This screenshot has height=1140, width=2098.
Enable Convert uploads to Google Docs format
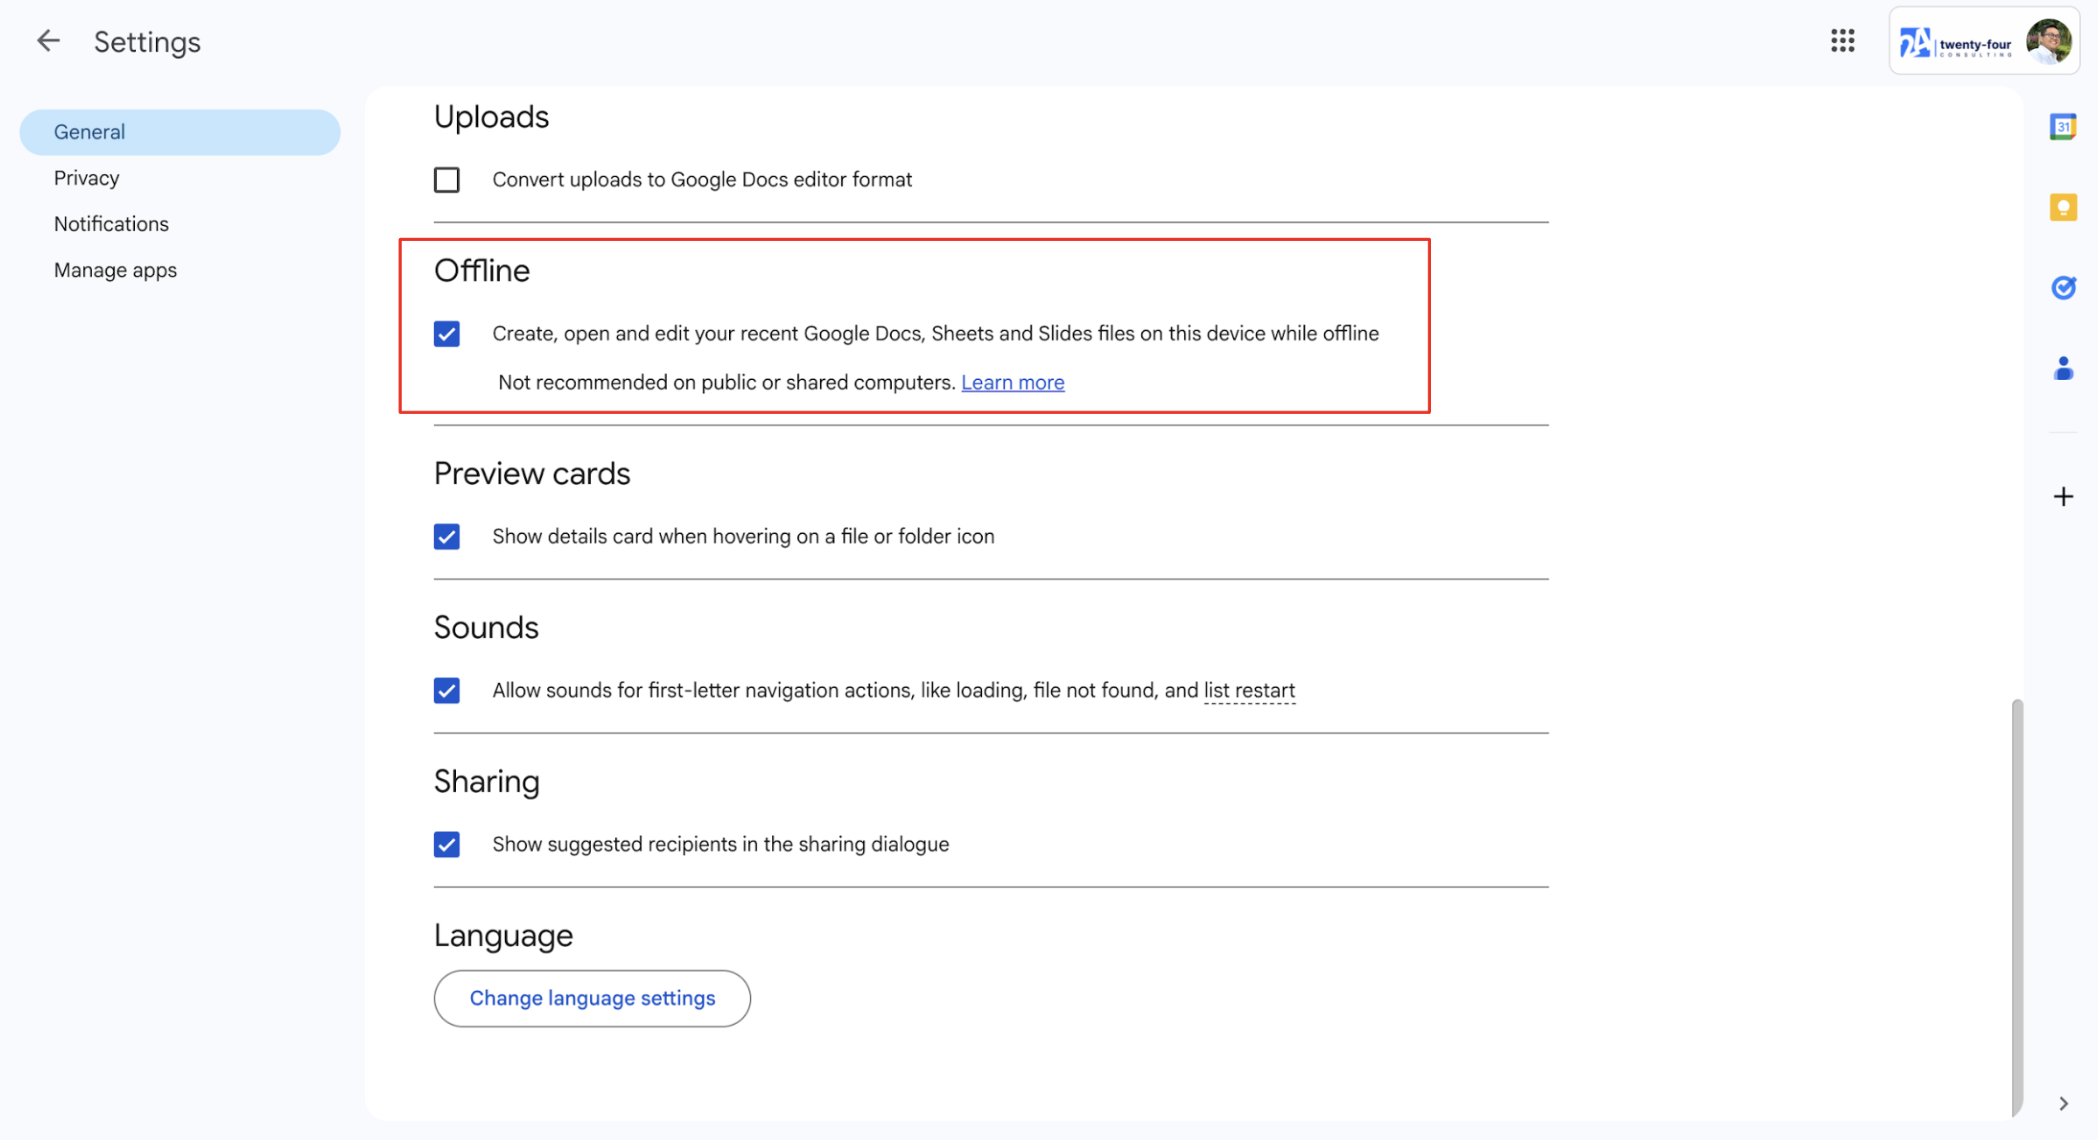(447, 180)
